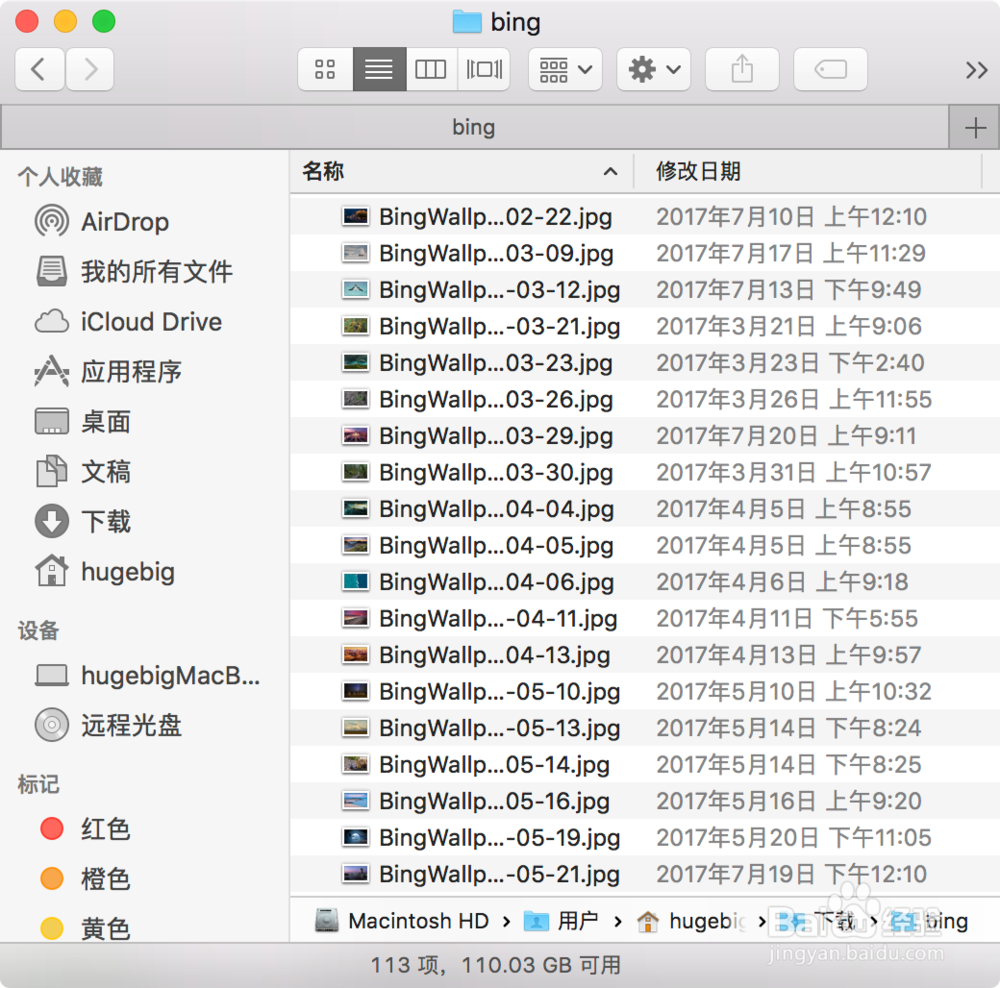Filter by the 橙色 tag
The height and width of the screenshot is (988, 1000).
tap(85, 878)
